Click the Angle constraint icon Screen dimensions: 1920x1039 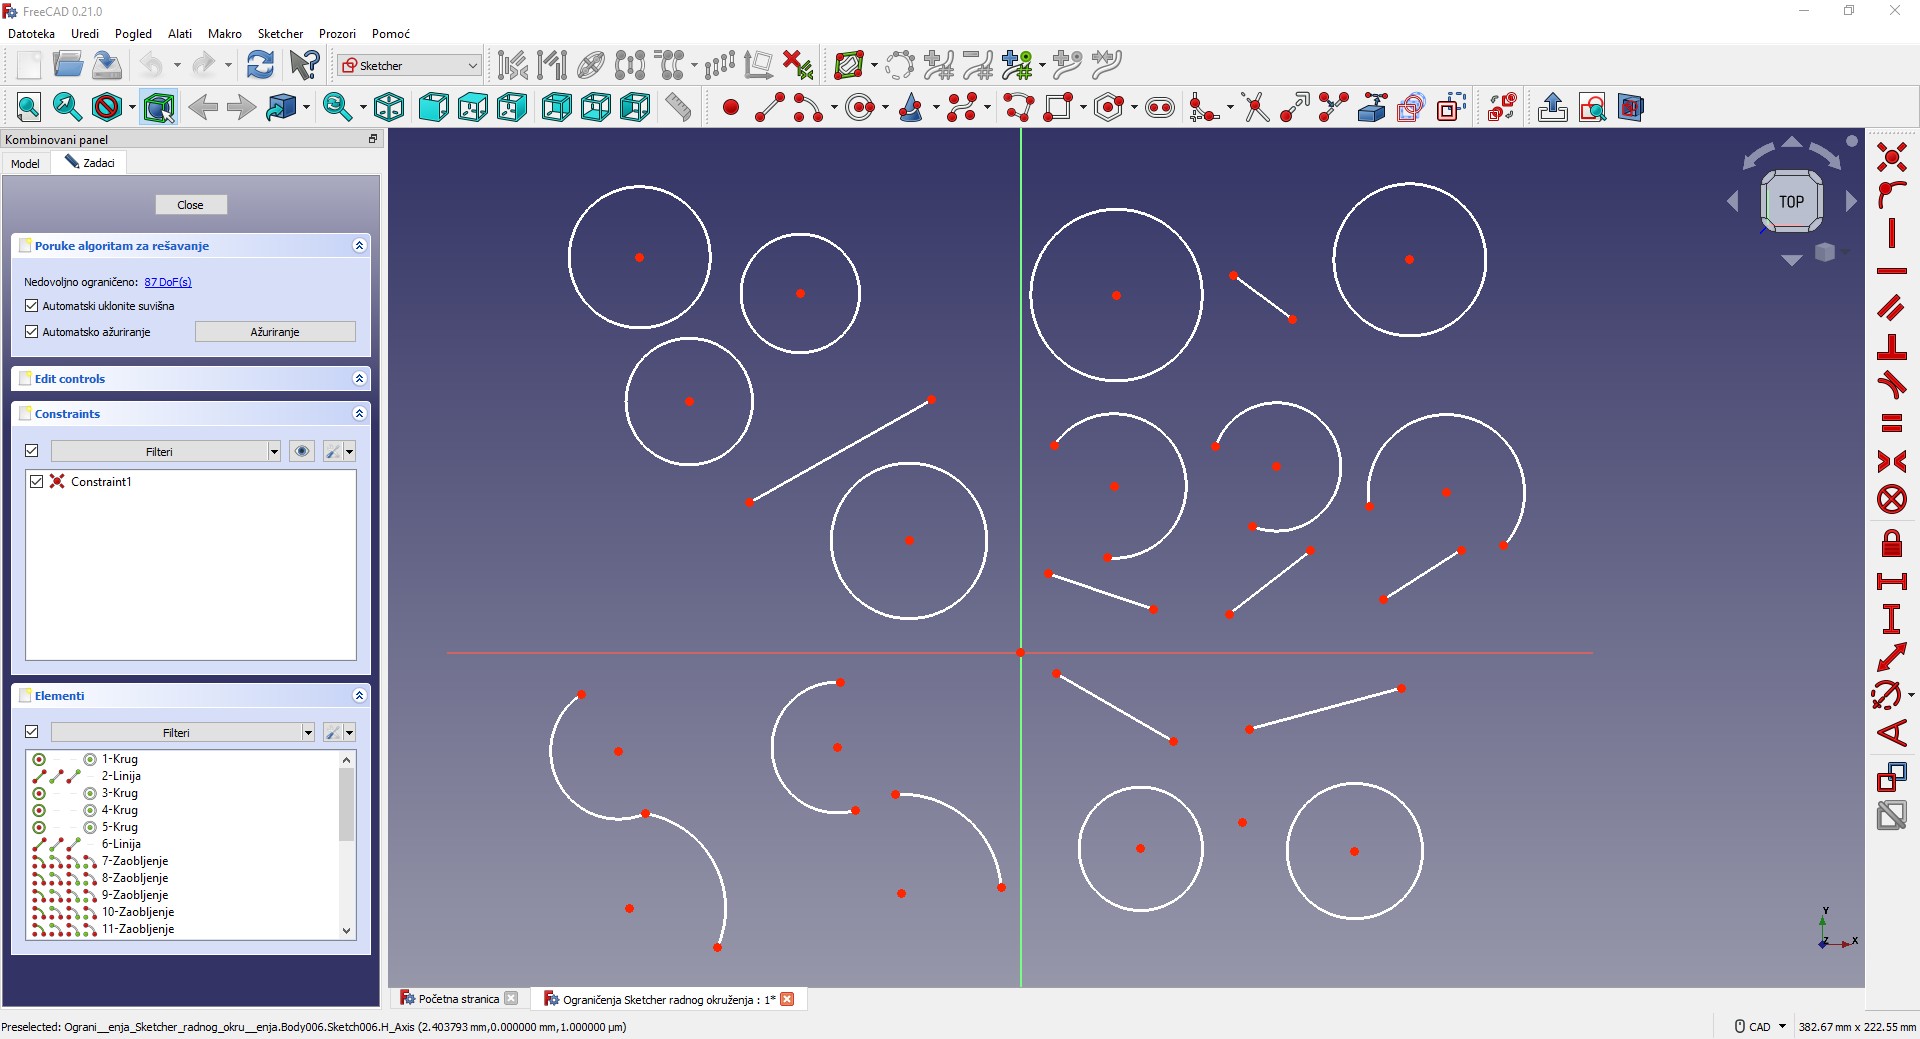tap(1891, 733)
